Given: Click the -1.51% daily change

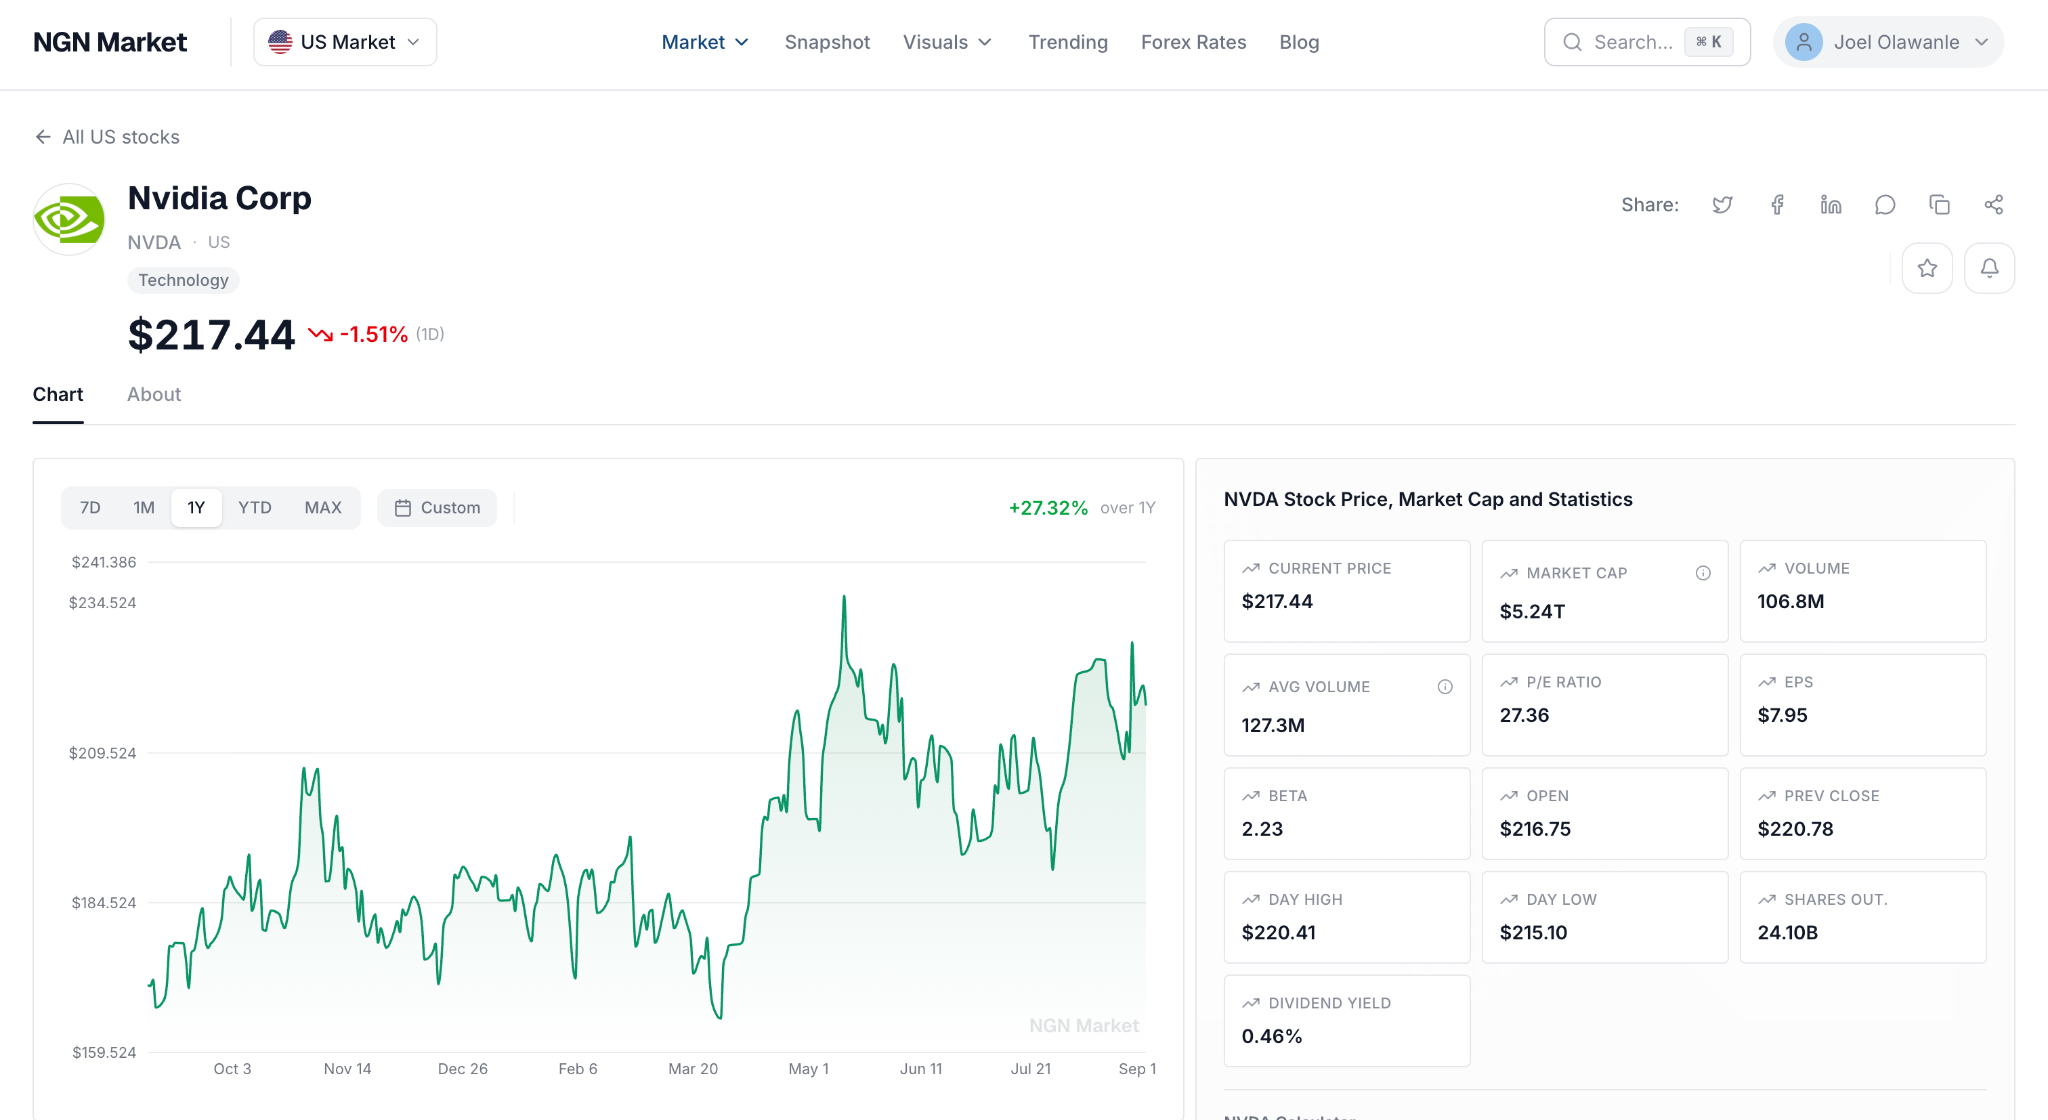Looking at the screenshot, I should point(374,334).
